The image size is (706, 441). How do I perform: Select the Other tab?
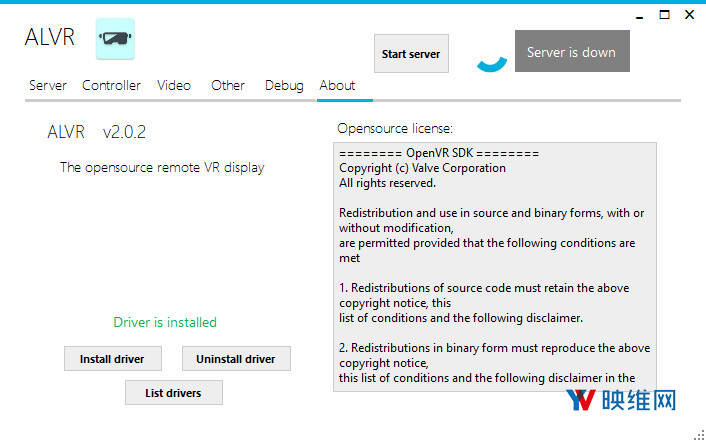[x=228, y=86]
